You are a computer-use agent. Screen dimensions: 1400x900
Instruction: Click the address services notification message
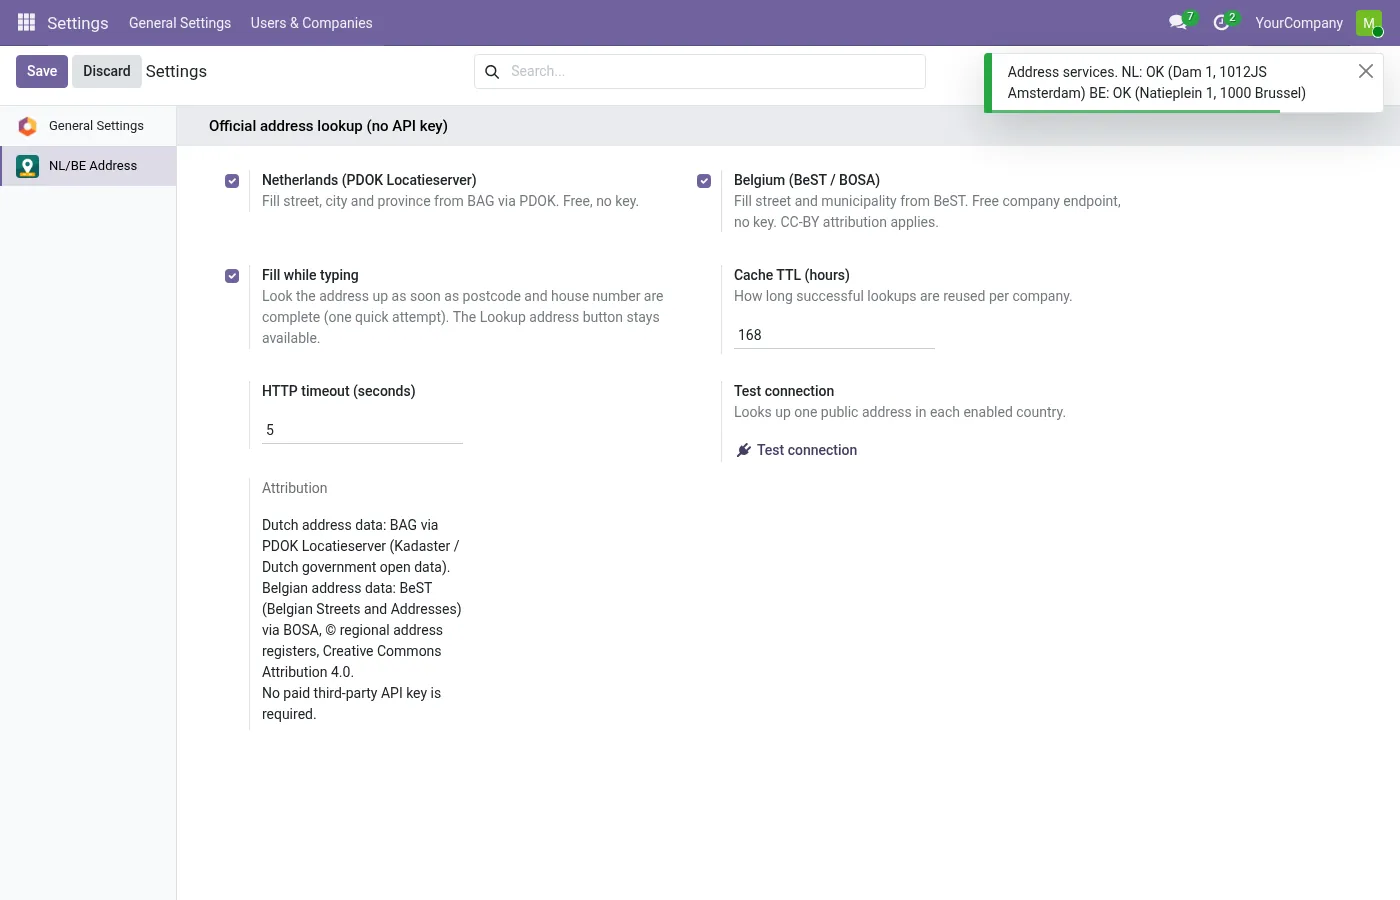[1157, 82]
